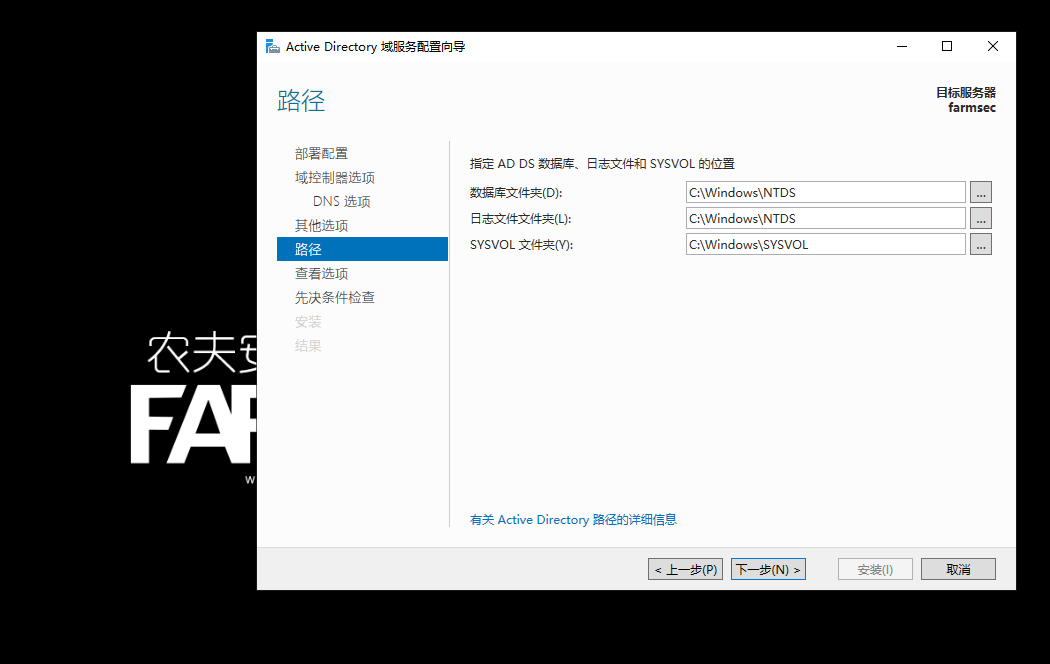Click the Active Directory wizard title bar icon

tap(271, 45)
